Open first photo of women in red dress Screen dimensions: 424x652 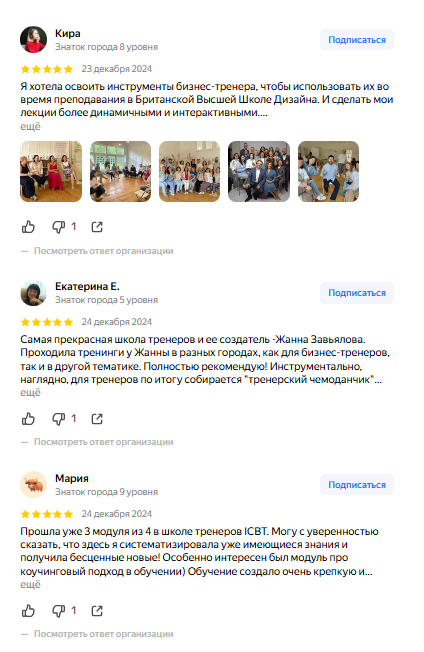(51, 171)
